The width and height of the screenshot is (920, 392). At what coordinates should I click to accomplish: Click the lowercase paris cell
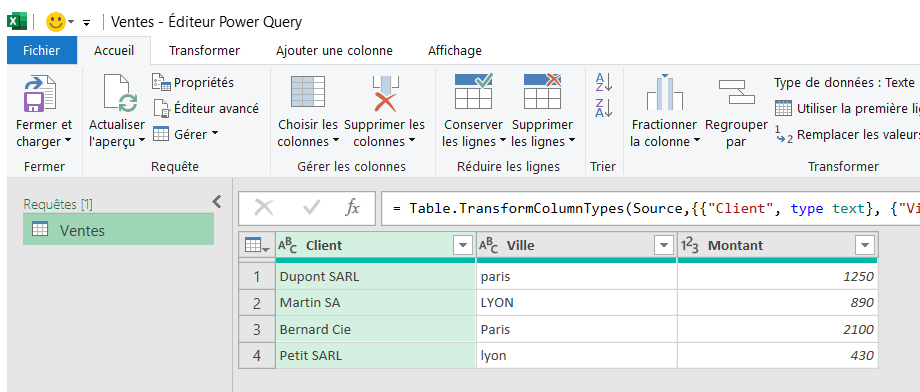pos(577,276)
